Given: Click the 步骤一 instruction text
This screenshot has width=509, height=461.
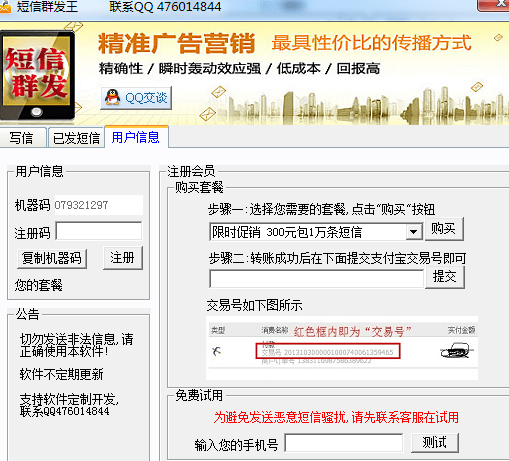Looking at the screenshot, I should coord(322,210).
